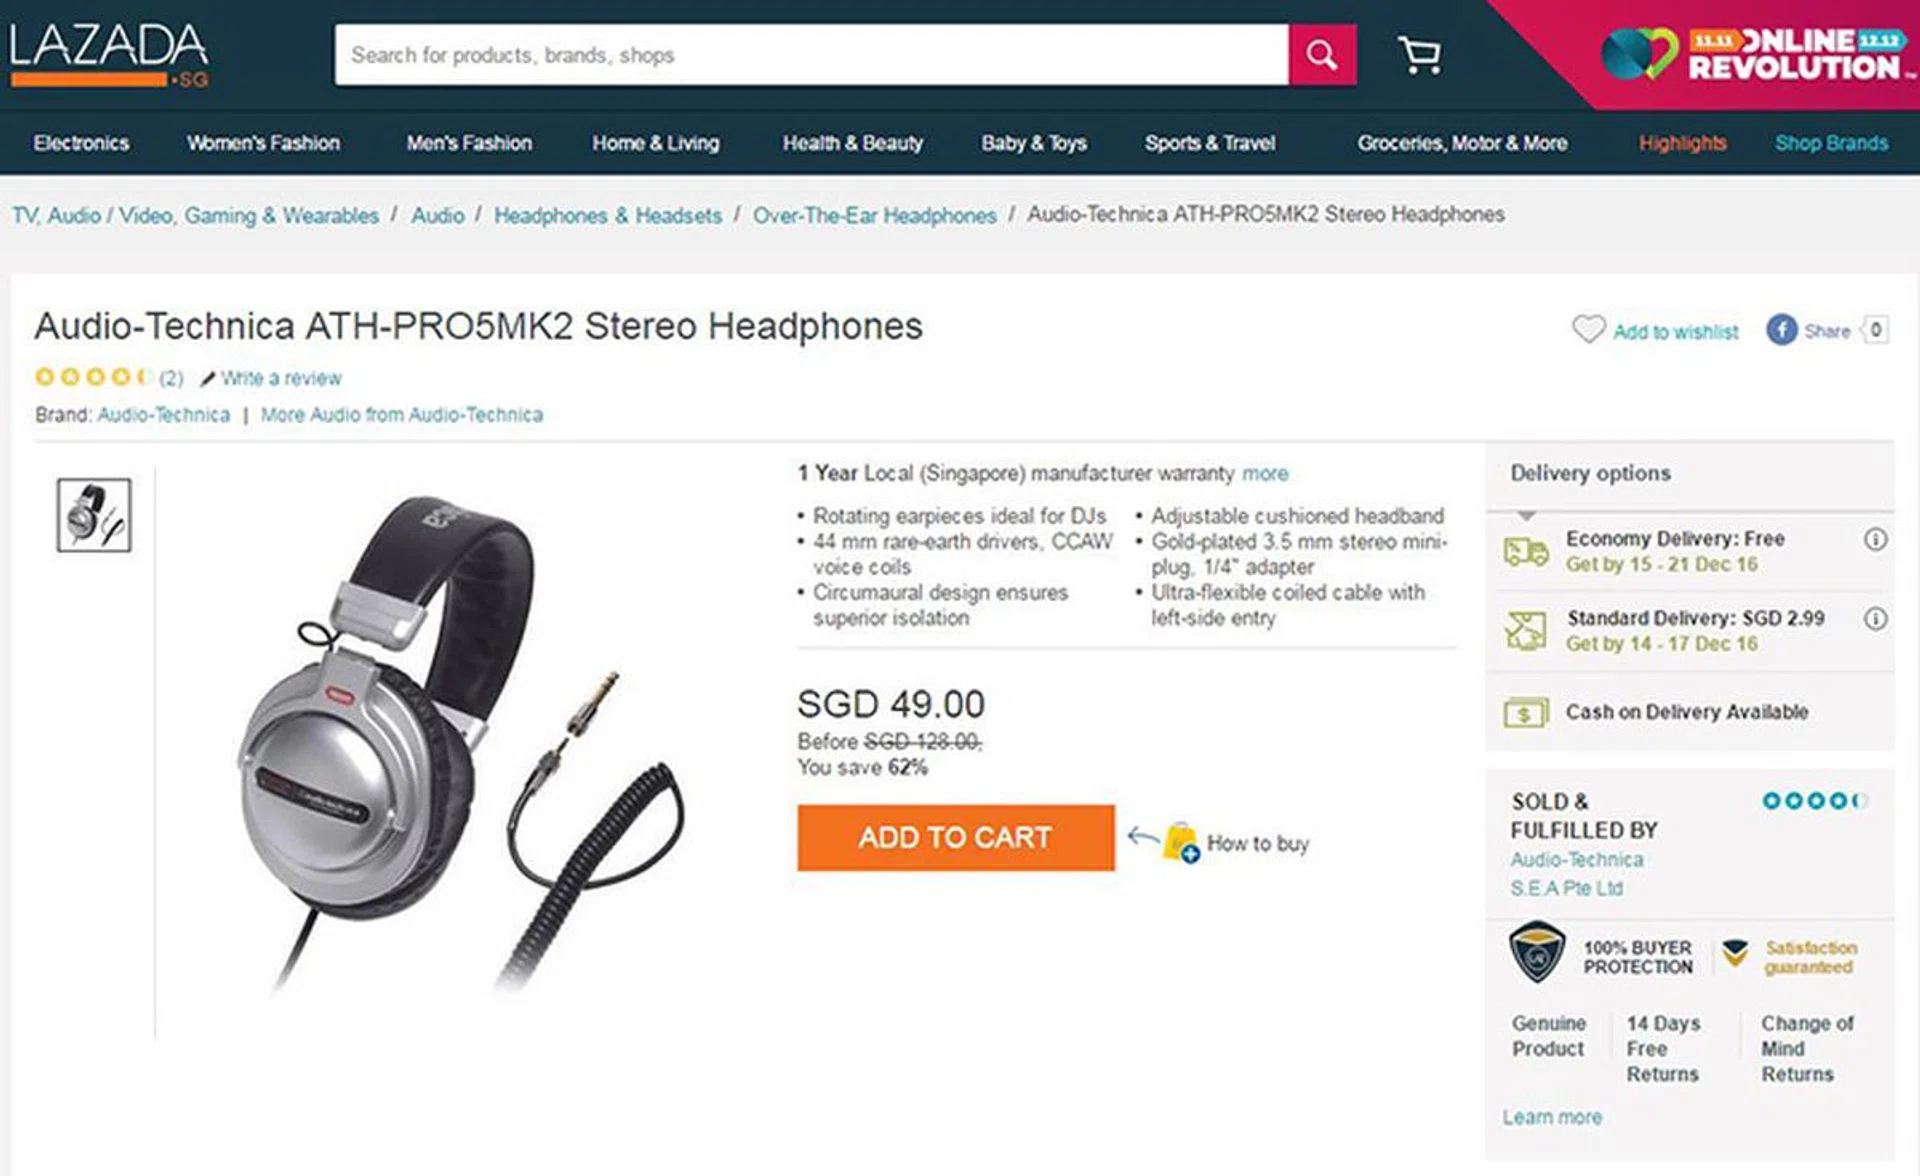Click the product star rating
This screenshot has height=1176, width=1920.
94,377
